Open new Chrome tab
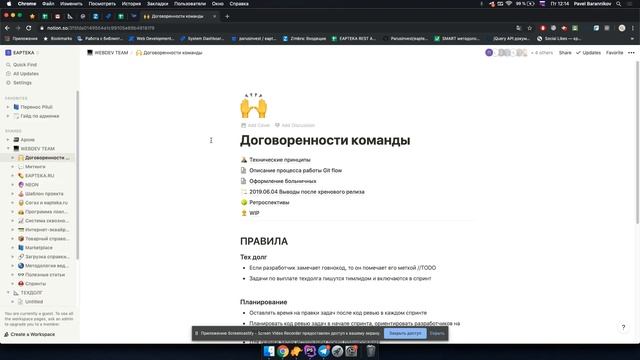Viewport: 640px width, 360px height. (x=227, y=16)
